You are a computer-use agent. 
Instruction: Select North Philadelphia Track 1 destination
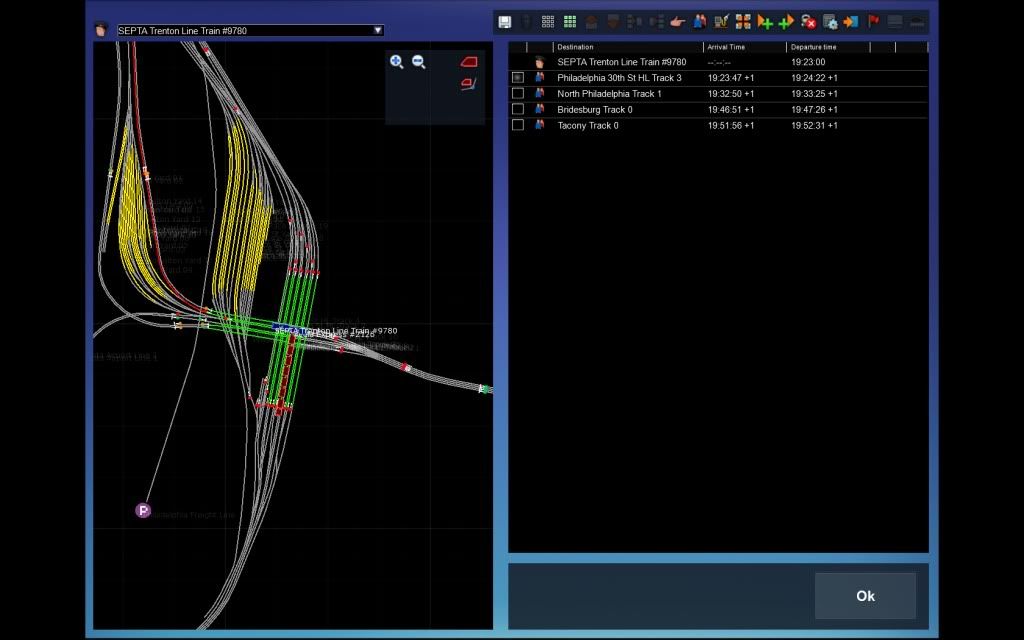609,93
